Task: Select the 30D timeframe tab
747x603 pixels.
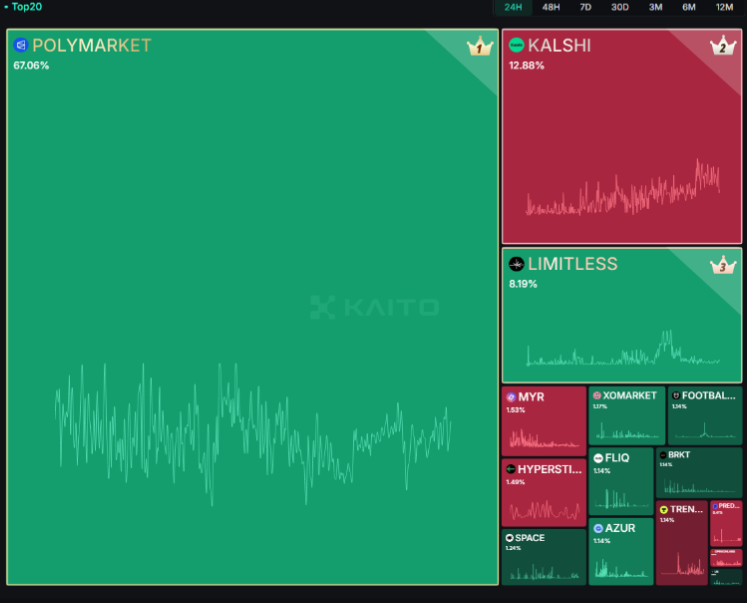Action: pyautogui.click(x=620, y=7)
